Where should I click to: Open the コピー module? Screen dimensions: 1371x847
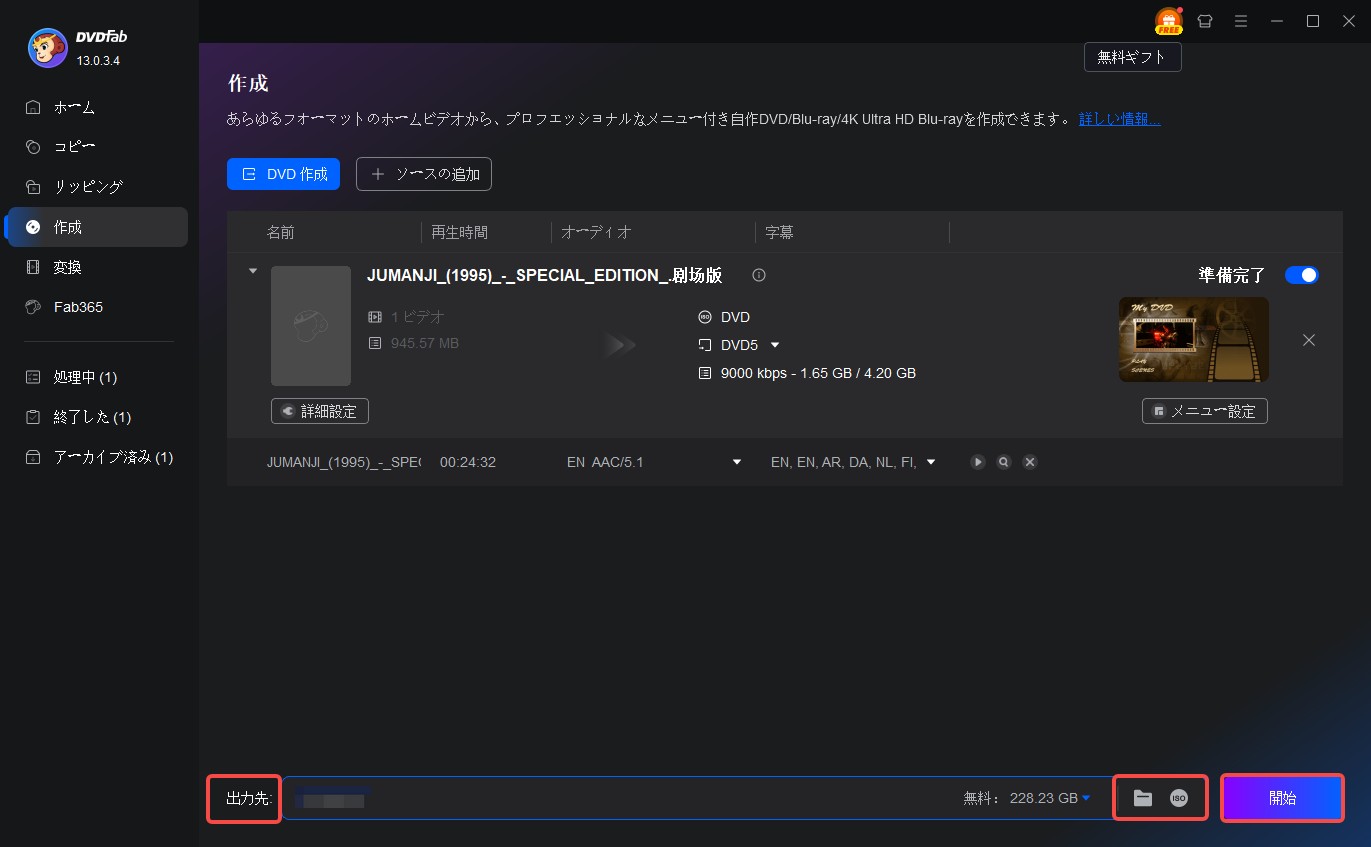(97, 147)
